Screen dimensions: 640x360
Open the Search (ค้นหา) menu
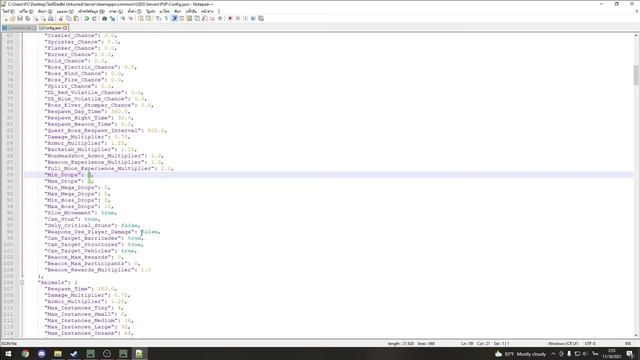[x=45, y=11]
